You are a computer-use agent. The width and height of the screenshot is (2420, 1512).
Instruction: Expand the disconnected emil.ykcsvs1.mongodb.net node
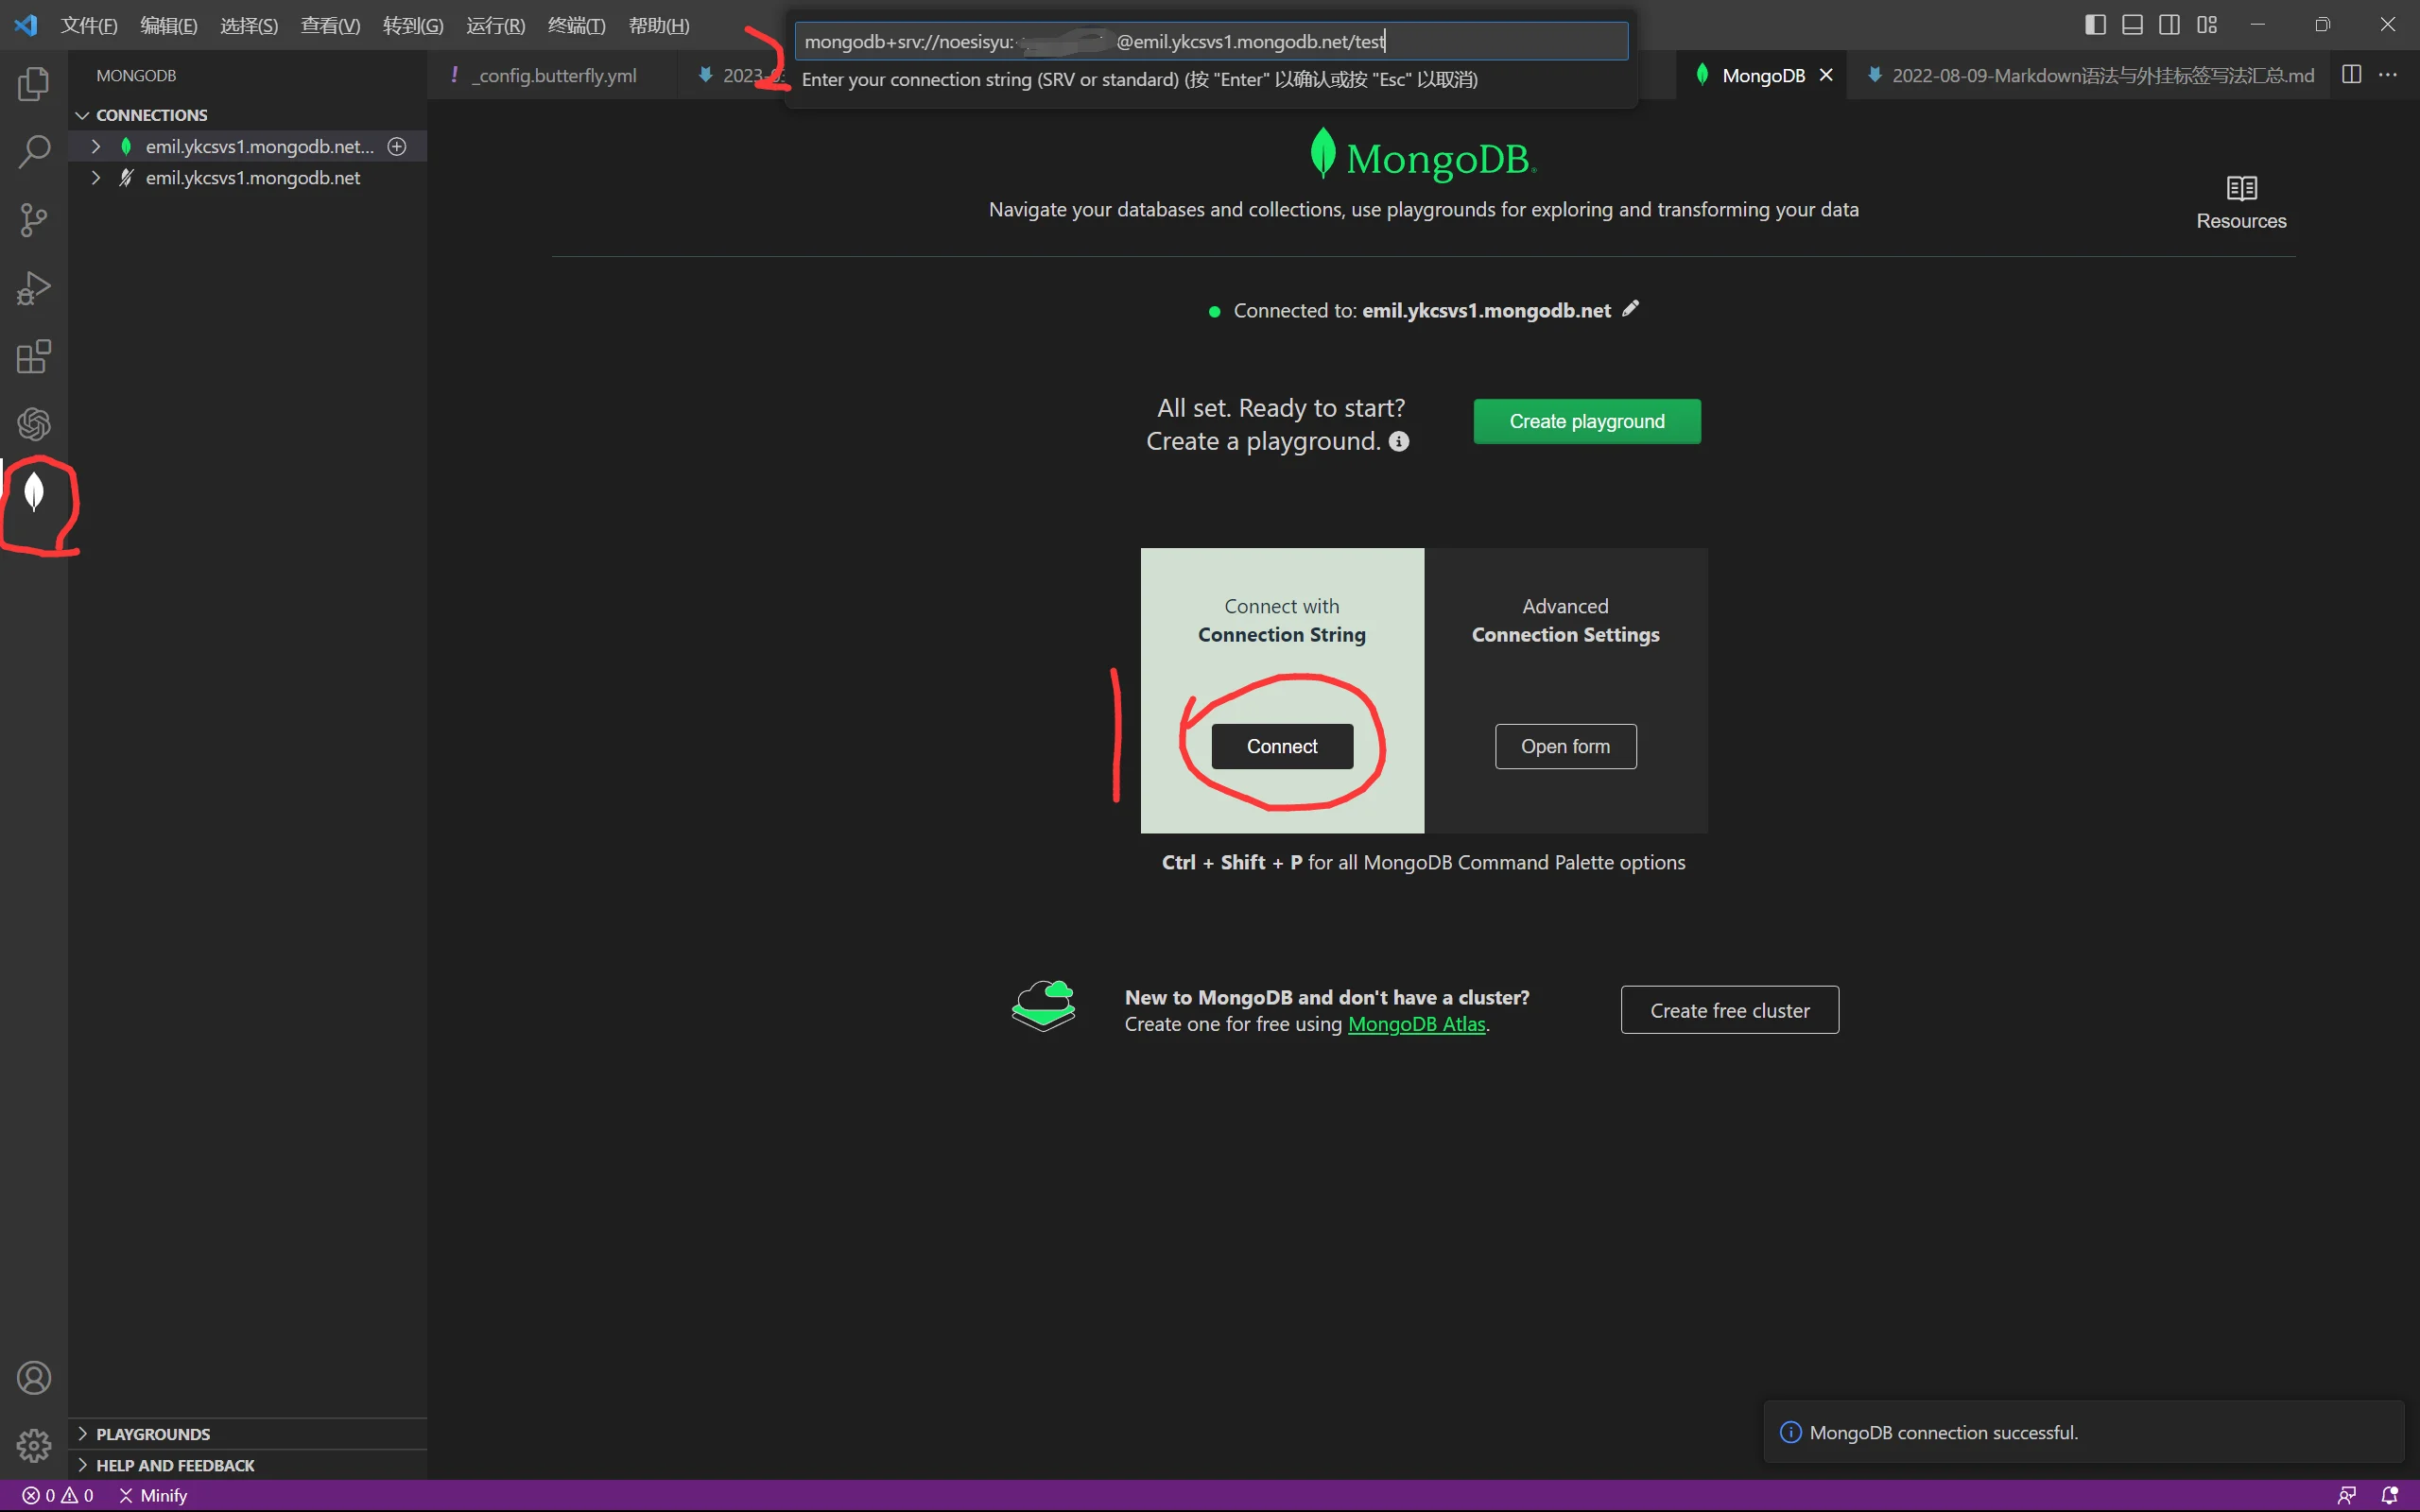pyautogui.click(x=95, y=177)
